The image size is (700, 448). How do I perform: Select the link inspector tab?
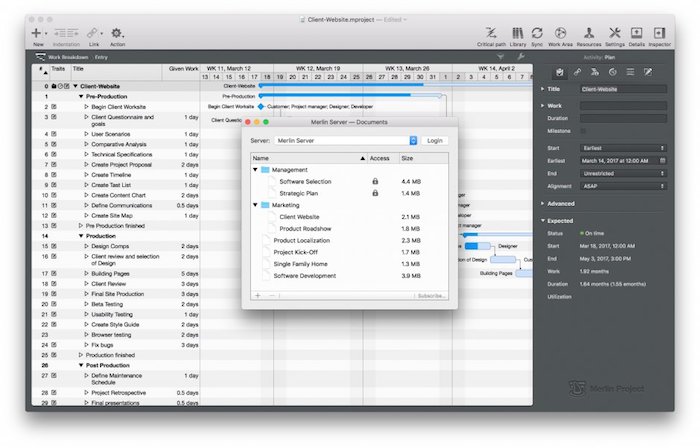[x=577, y=72]
